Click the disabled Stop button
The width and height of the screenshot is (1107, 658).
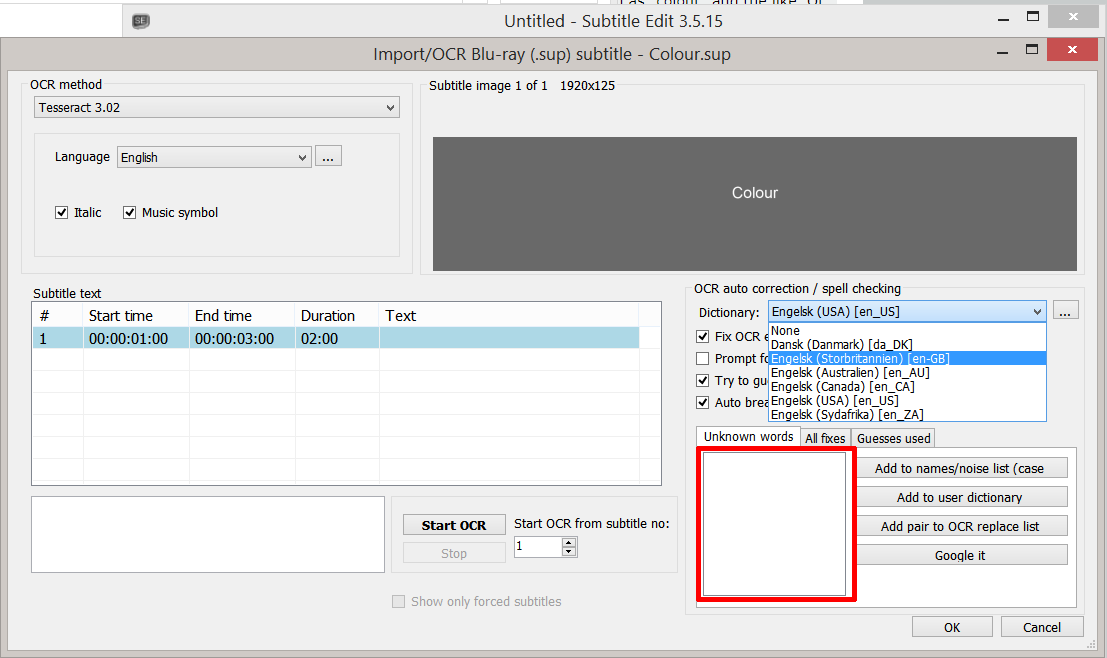coord(454,553)
